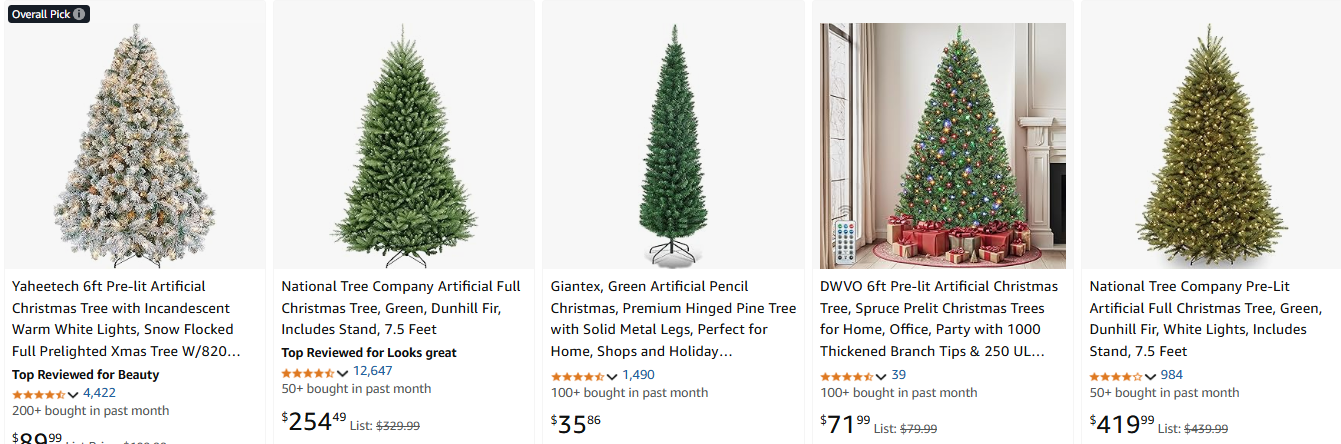Expand rating chevron beside 12,647 reviews

pos(342,372)
